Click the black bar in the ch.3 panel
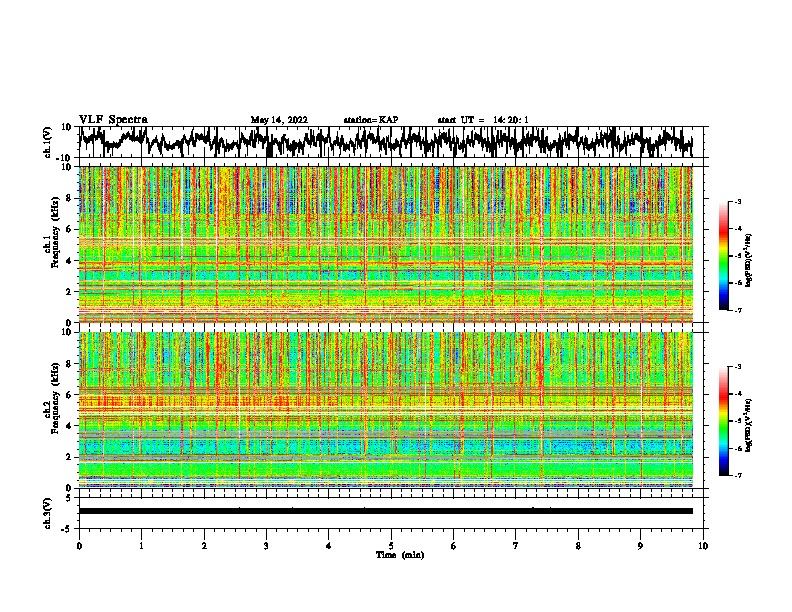The image size is (792, 612). click(x=386, y=511)
